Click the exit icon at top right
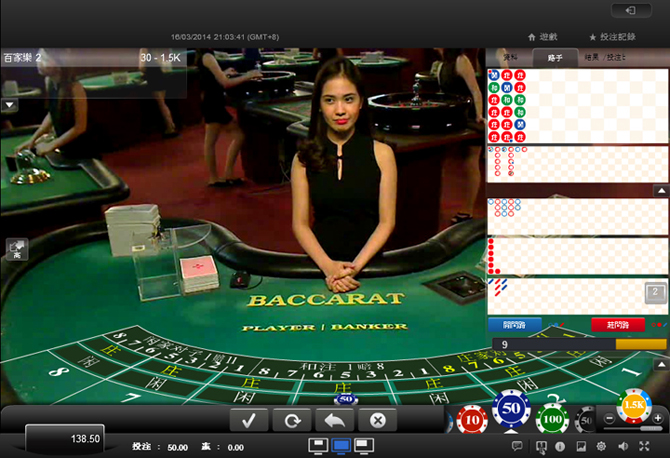 pyautogui.click(x=631, y=10)
